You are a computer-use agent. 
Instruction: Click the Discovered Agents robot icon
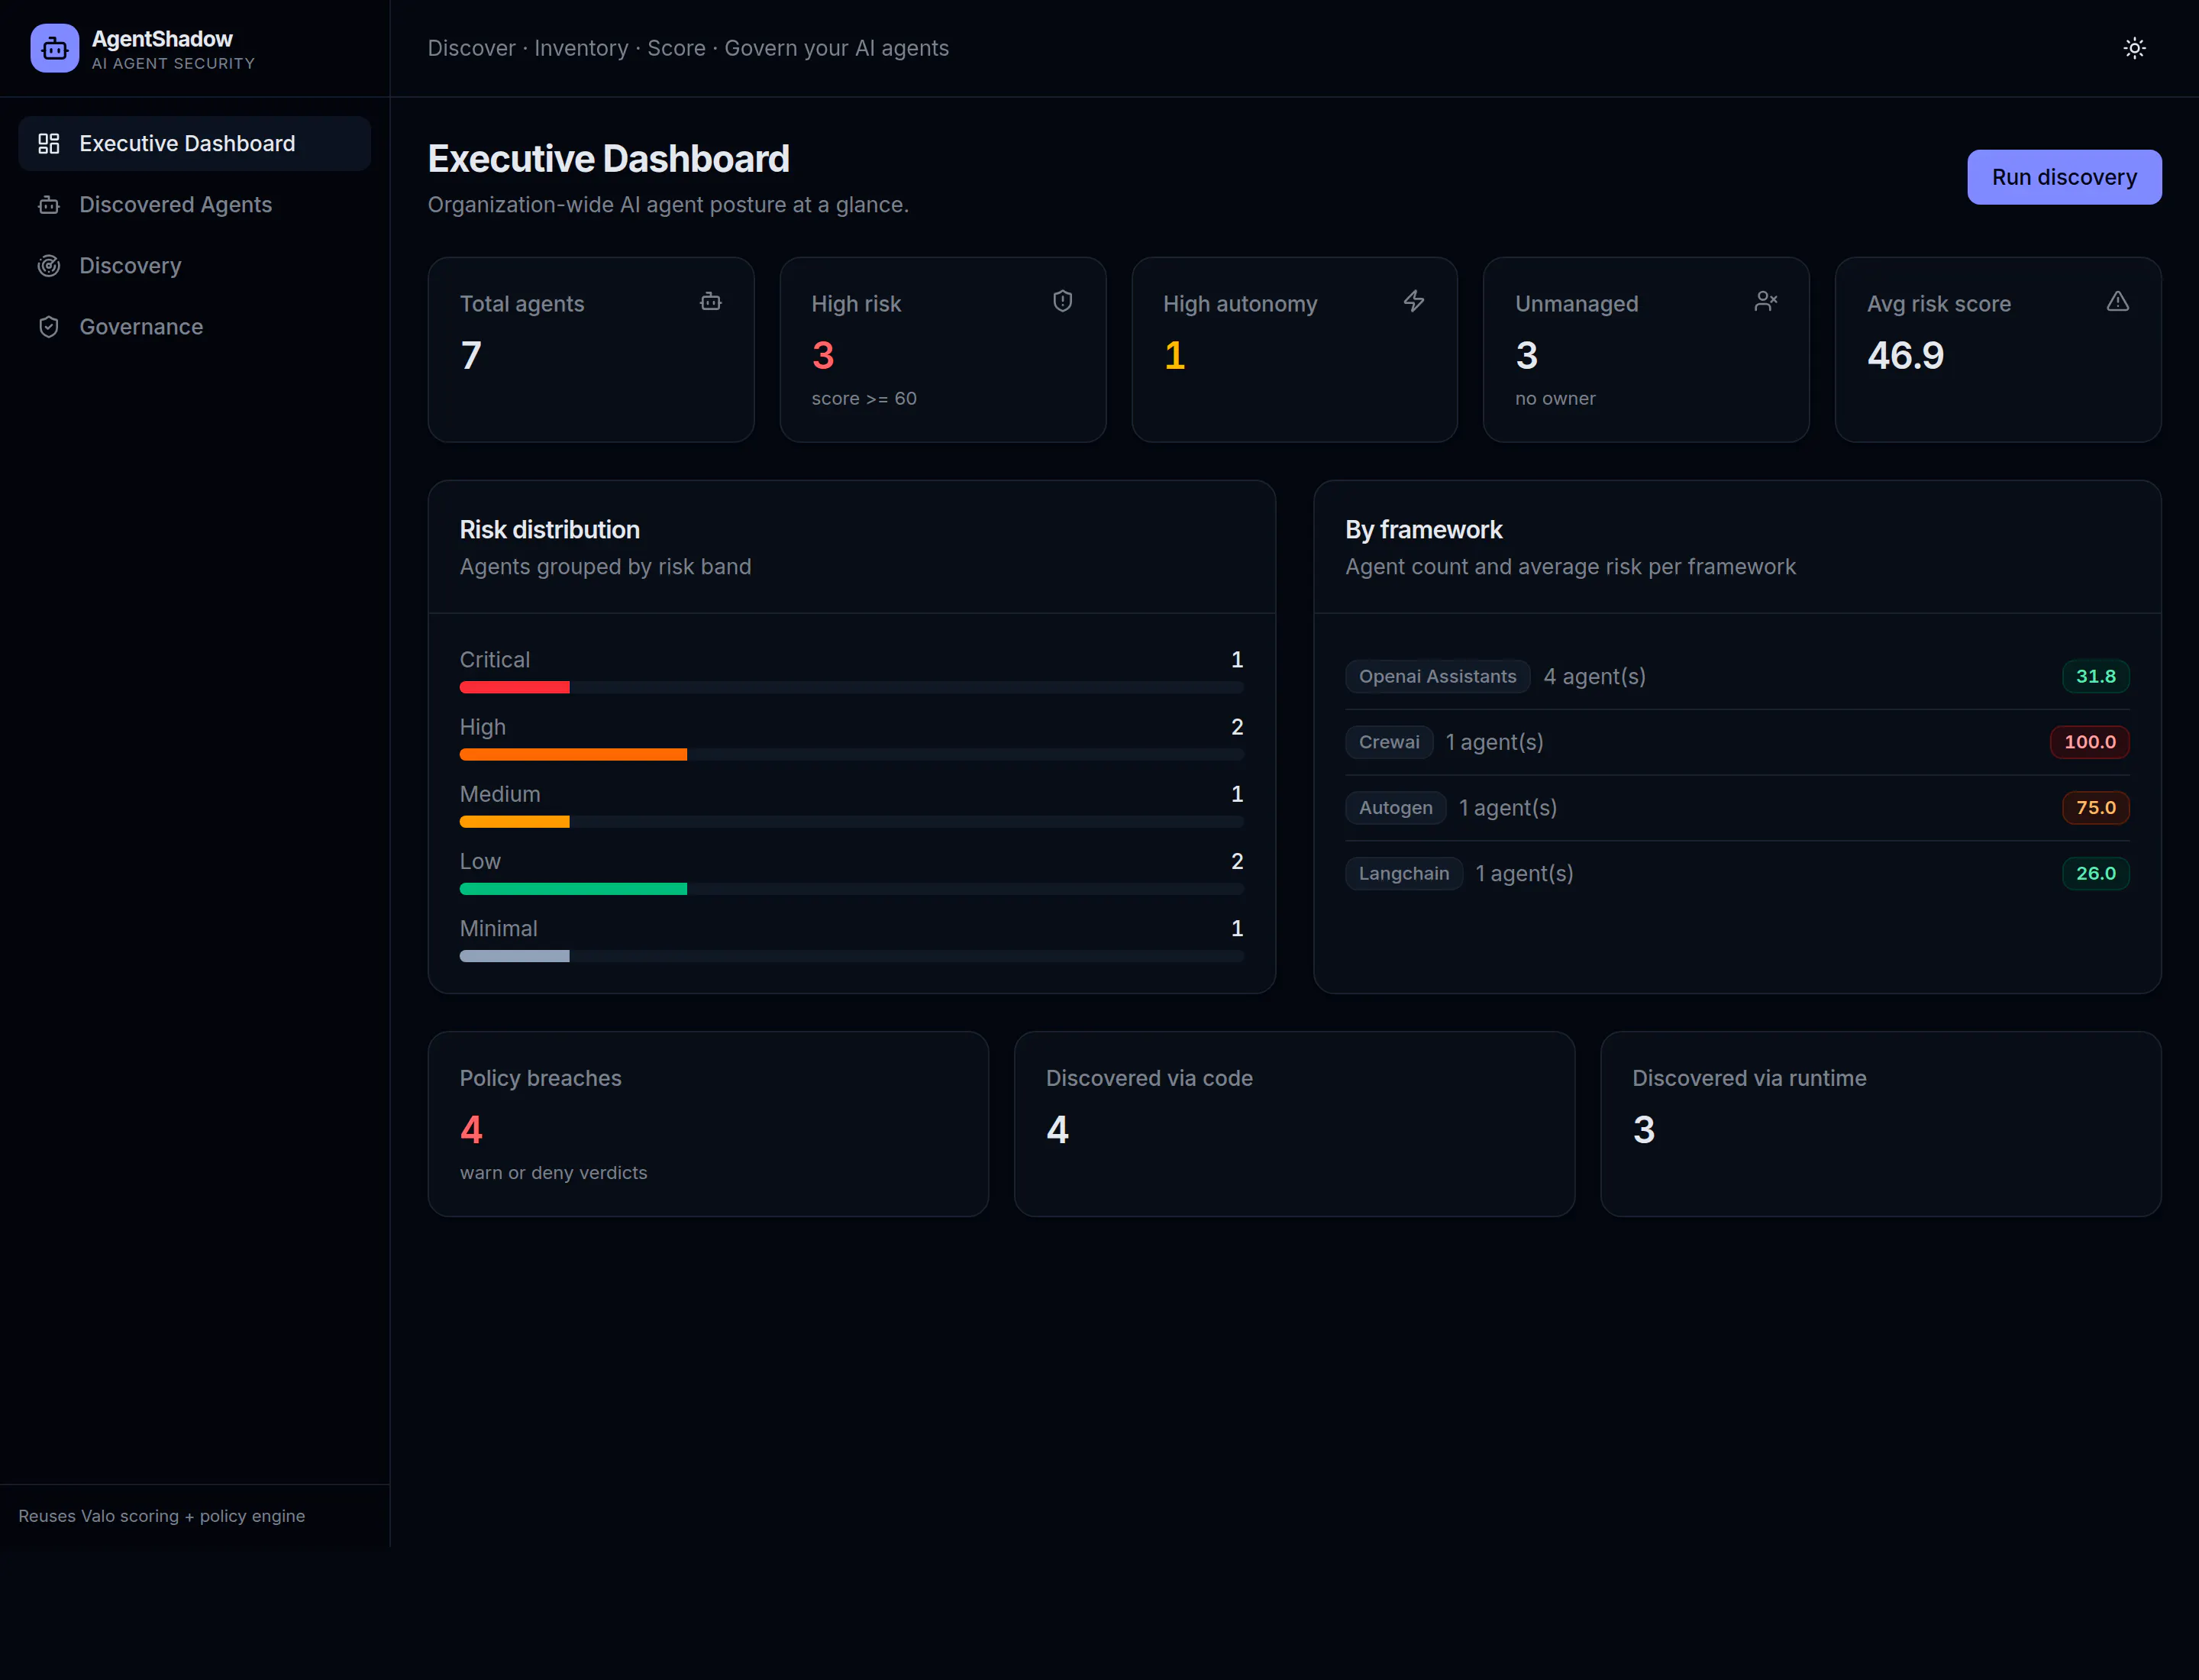[x=49, y=205]
